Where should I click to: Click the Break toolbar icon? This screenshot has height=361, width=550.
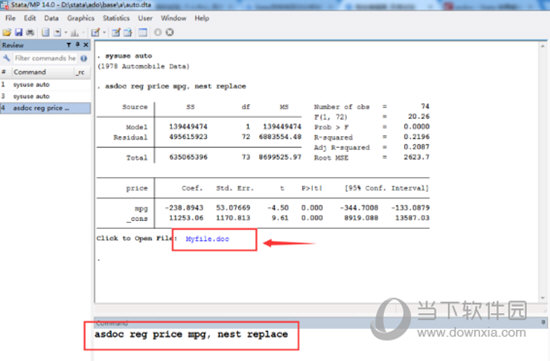170,32
